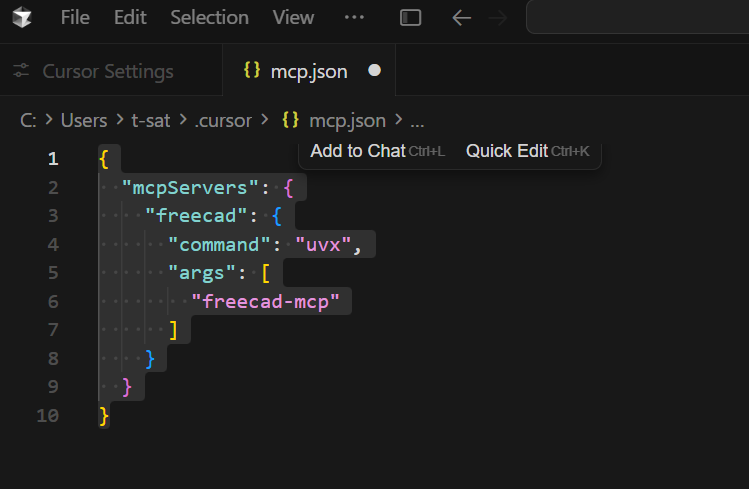Expand the overflow menu with three dots
Image resolution: width=749 pixels, height=489 pixels.
coord(354,18)
